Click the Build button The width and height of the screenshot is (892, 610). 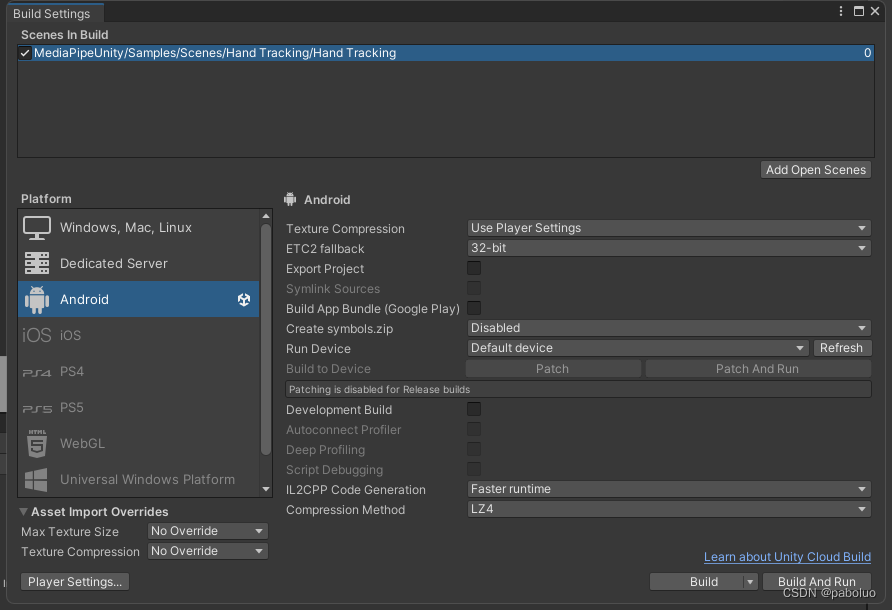pyautogui.click(x=704, y=582)
